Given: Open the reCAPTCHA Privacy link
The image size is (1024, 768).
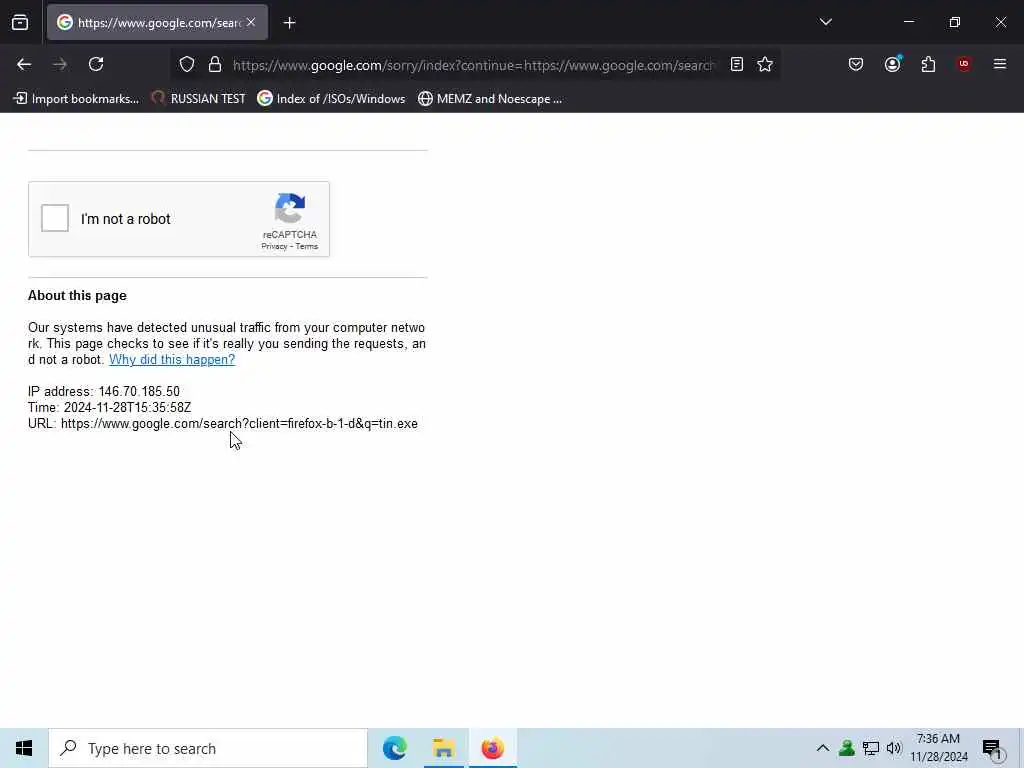Looking at the screenshot, I should 274,246.
